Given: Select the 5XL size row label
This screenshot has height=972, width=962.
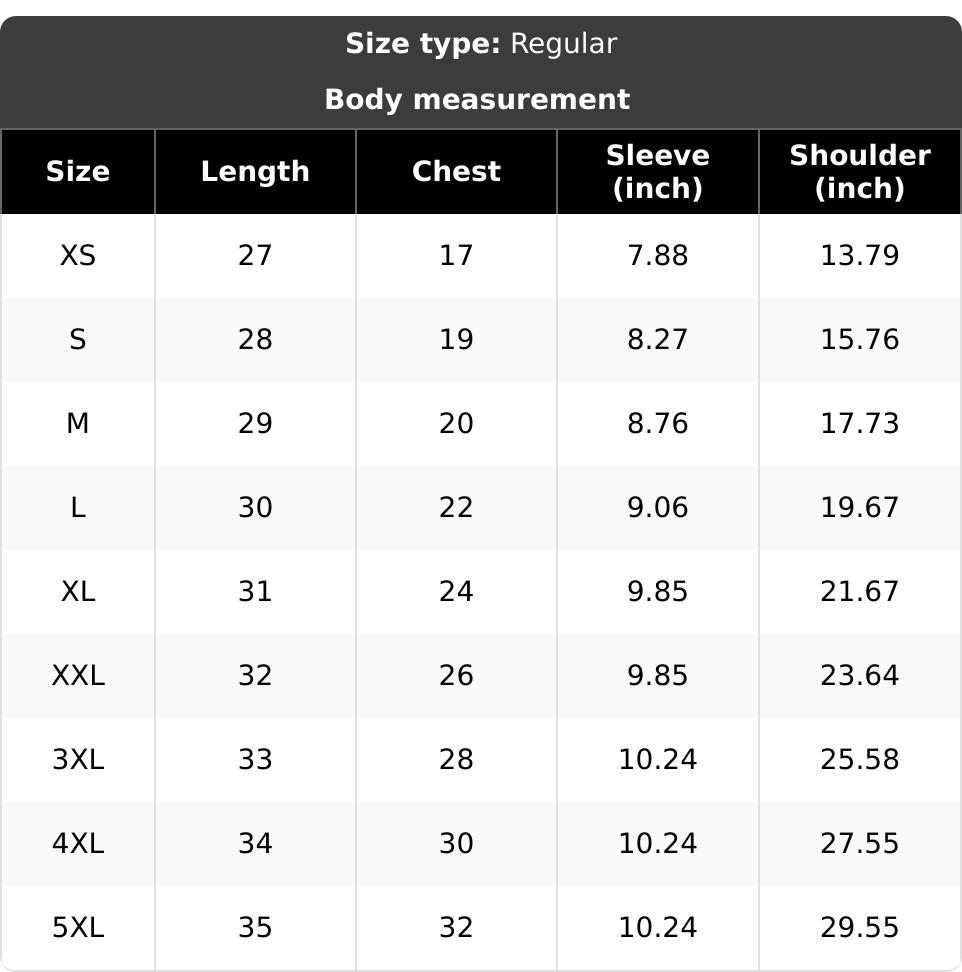Looking at the screenshot, I should coord(77,928).
